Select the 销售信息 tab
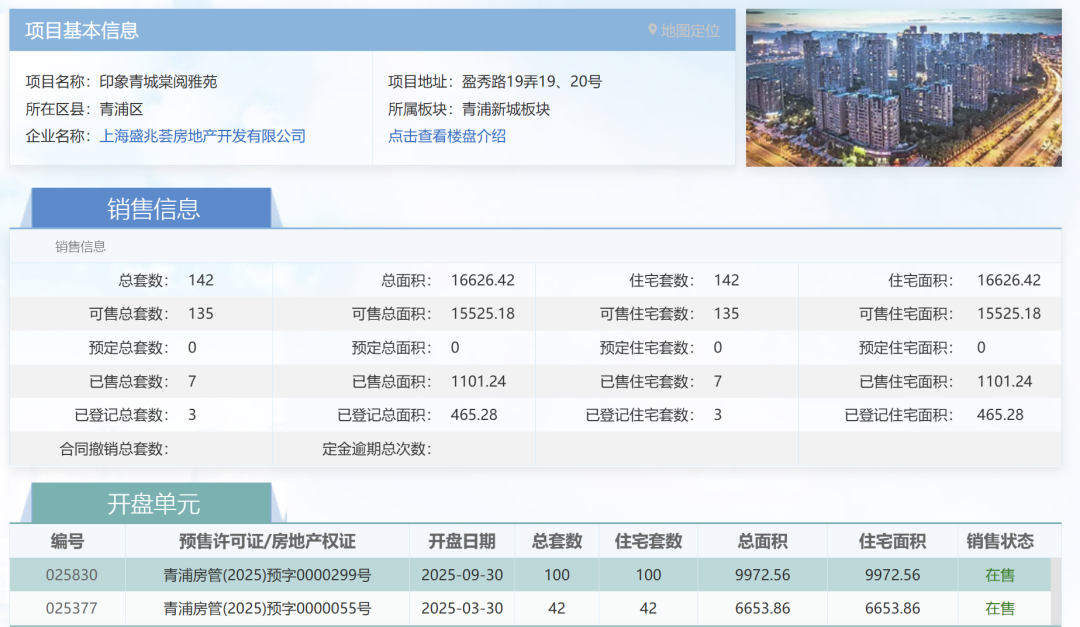 point(152,208)
